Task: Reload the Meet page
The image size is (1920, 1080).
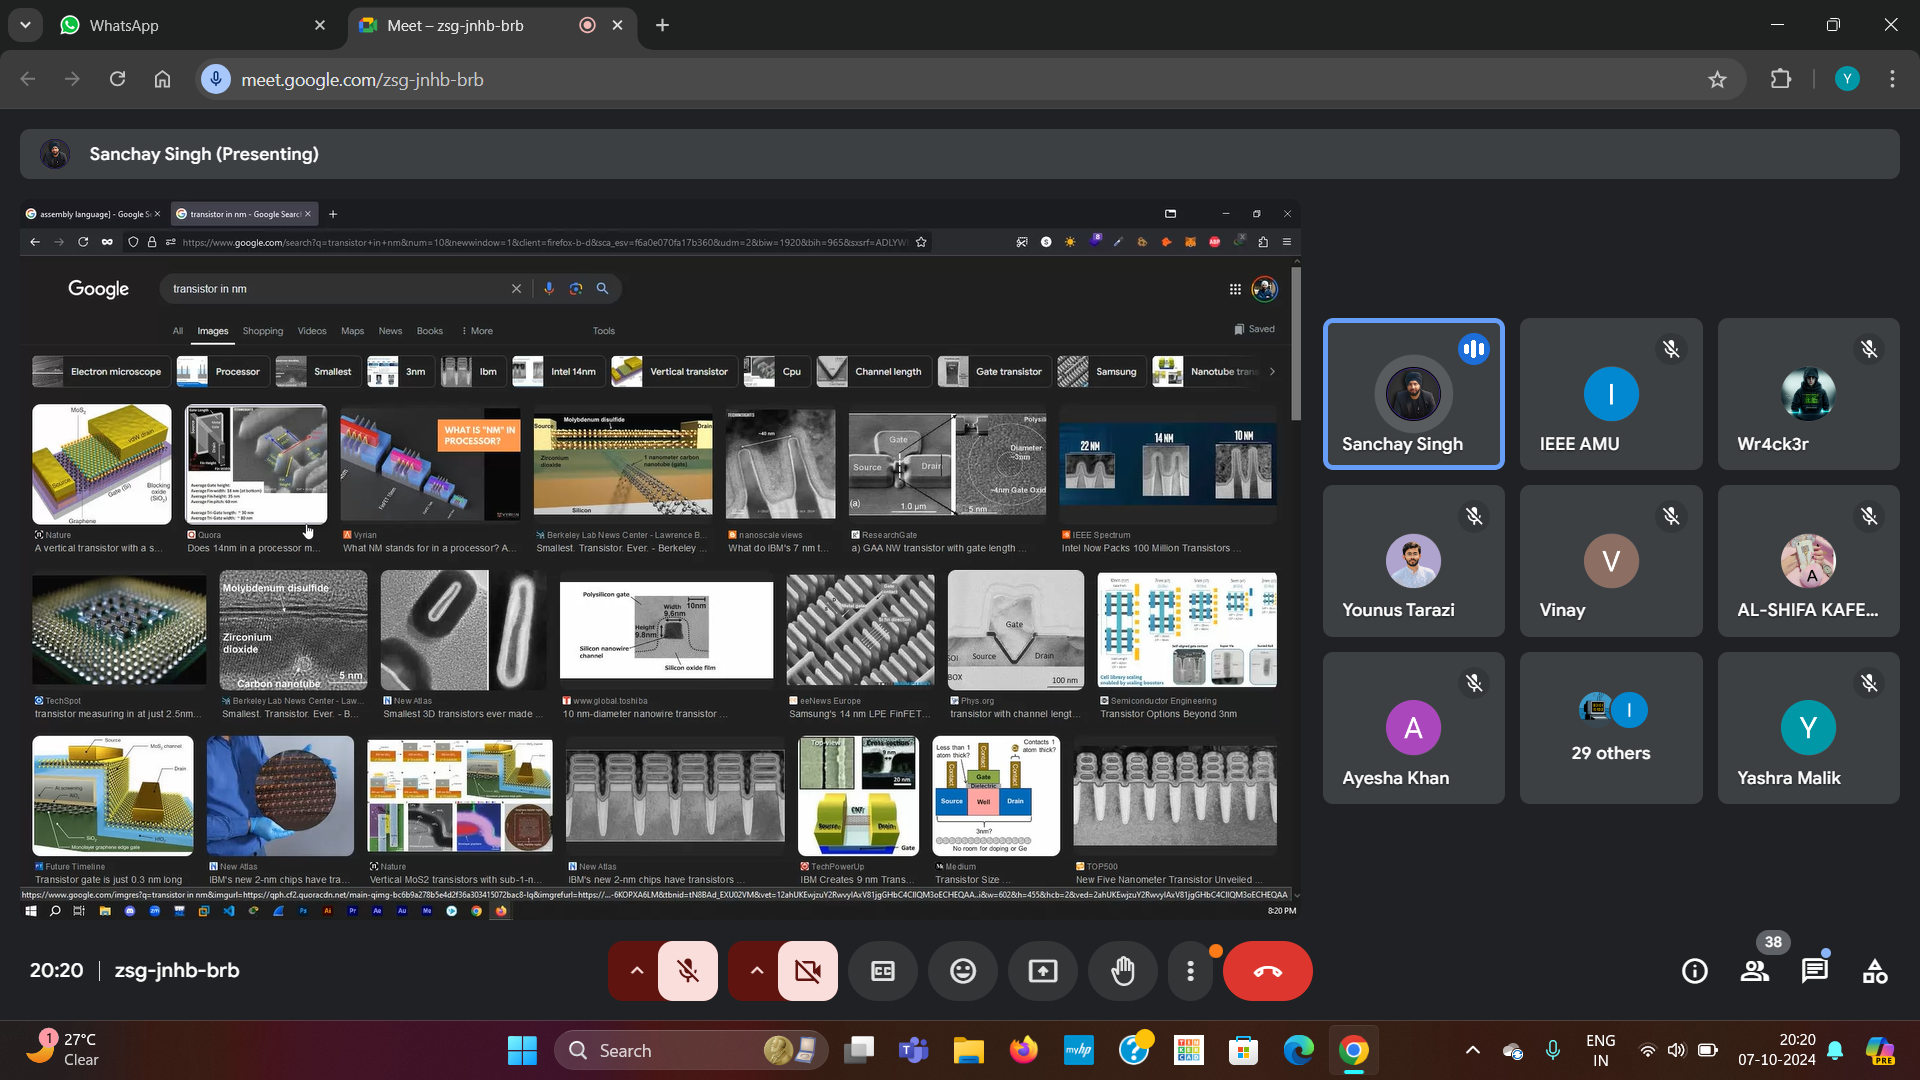Action: pos(117,79)
